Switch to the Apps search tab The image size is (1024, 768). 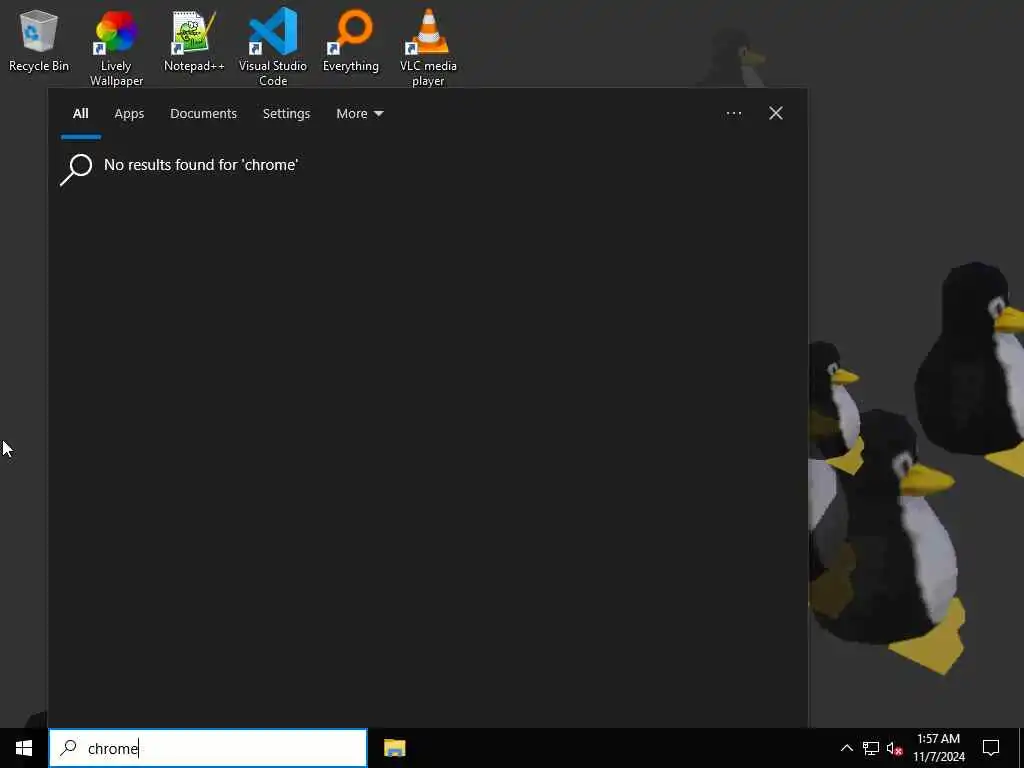click(x=129, y=114)
